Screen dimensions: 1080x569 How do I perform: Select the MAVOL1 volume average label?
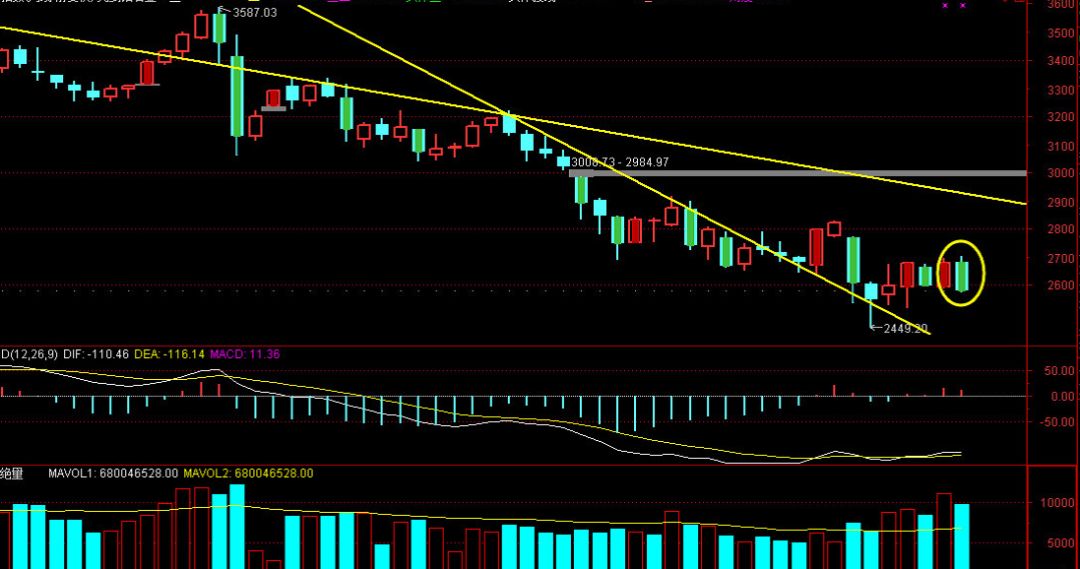click(x=113, y=473)
